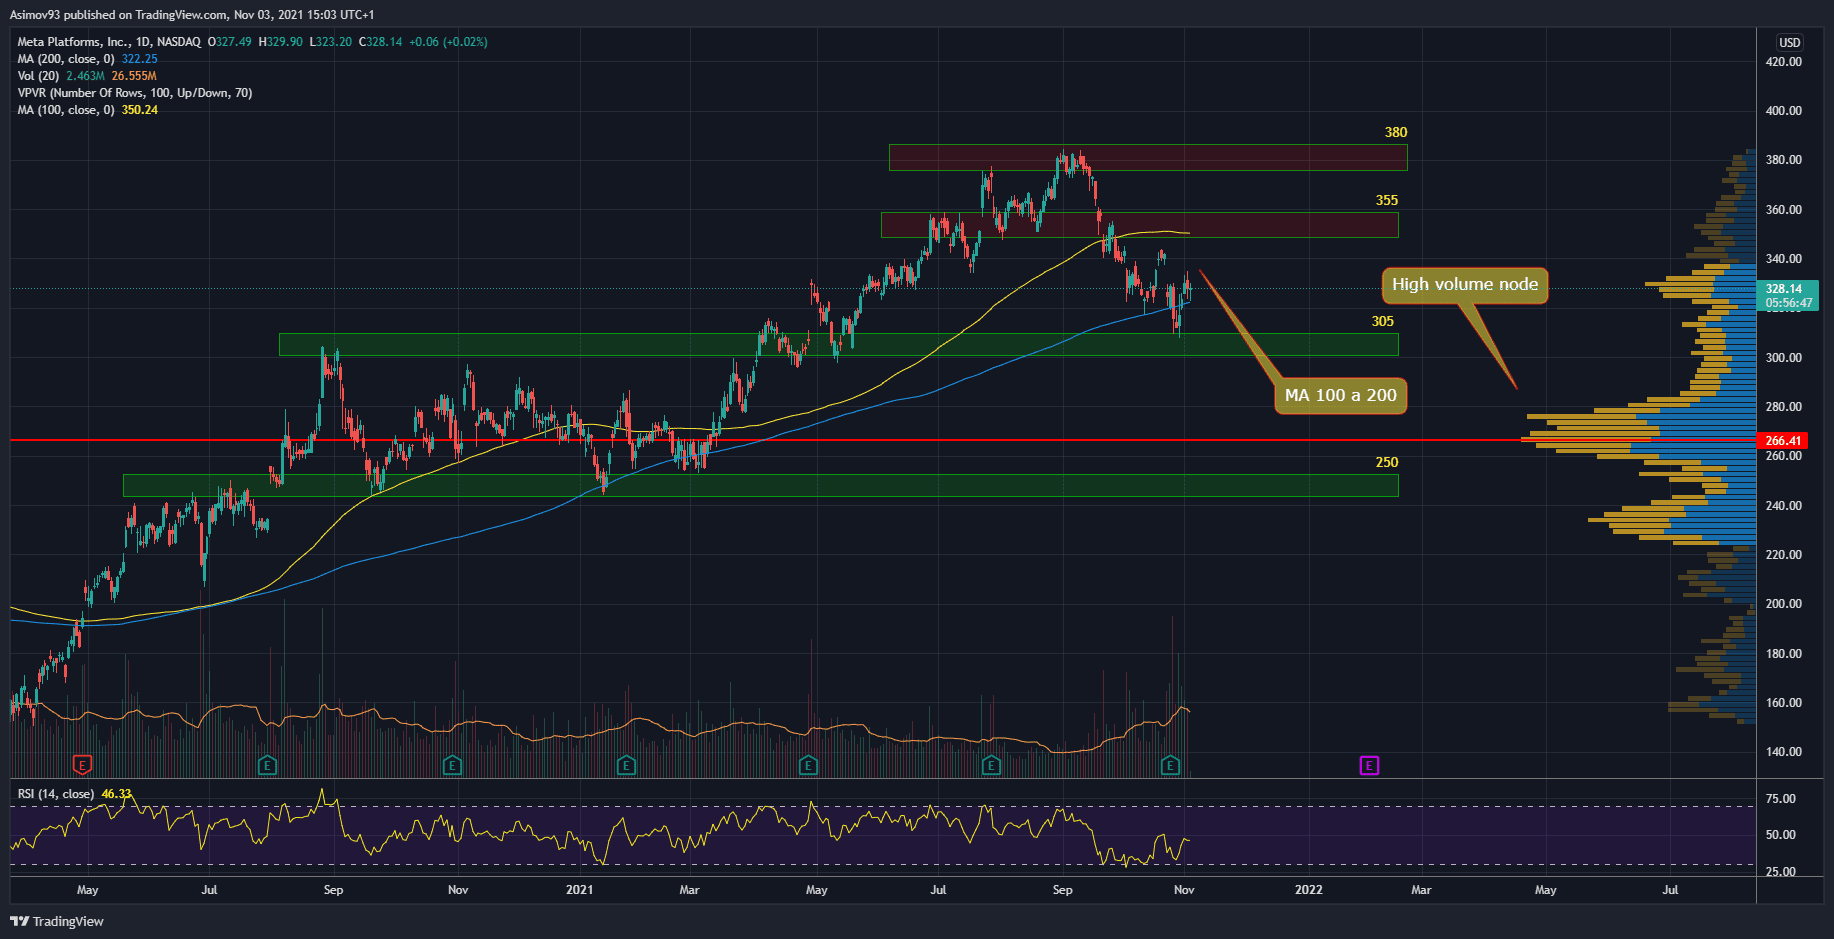
Task: Click the current price label 328.14
Action: click(1783, 289)
